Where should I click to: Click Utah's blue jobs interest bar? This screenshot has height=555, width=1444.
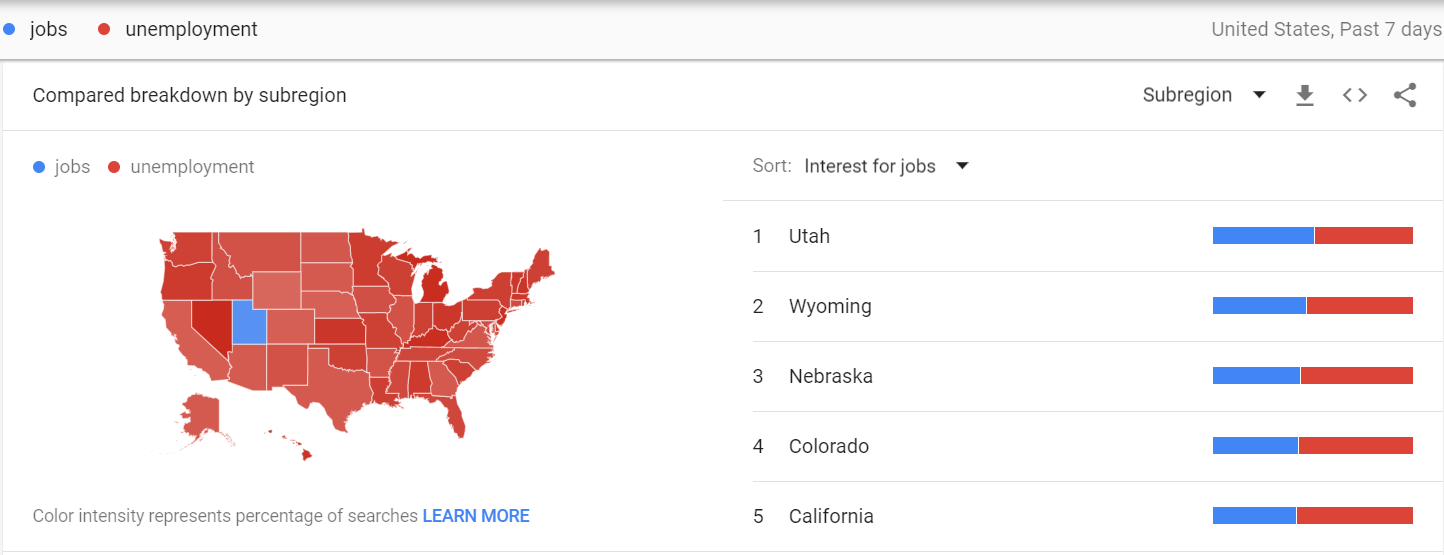point(1263,236)
